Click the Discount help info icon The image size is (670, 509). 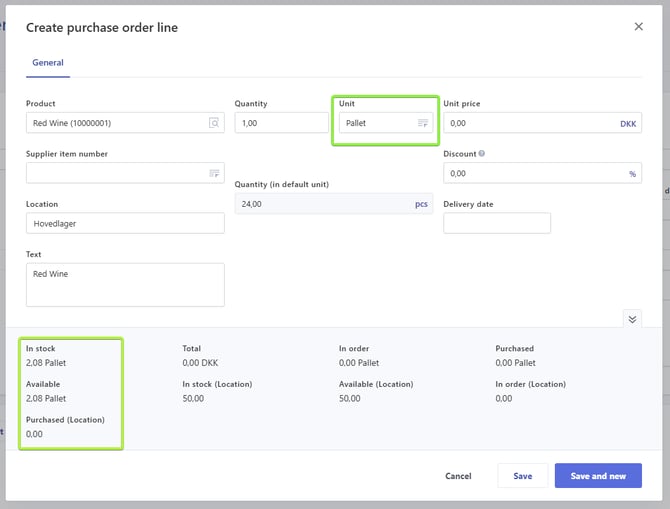482,154
